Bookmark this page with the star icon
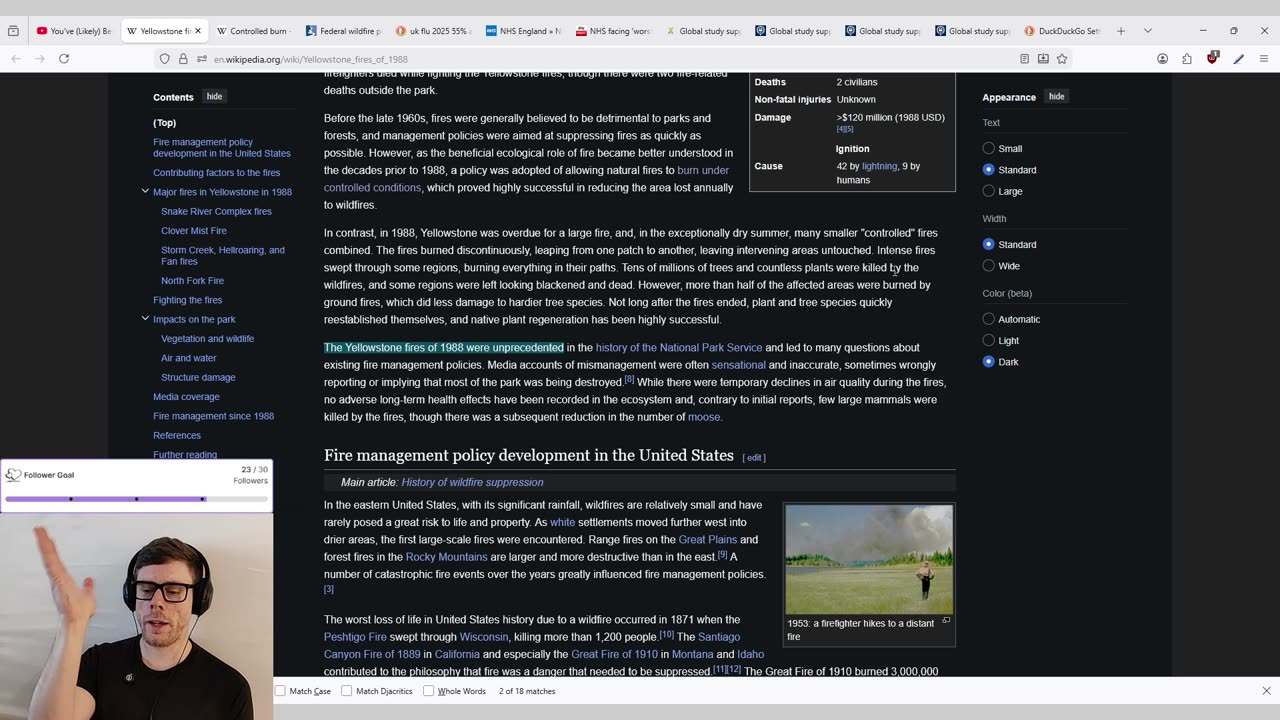Screen dimensions: 1280x720 (1062, 59)
